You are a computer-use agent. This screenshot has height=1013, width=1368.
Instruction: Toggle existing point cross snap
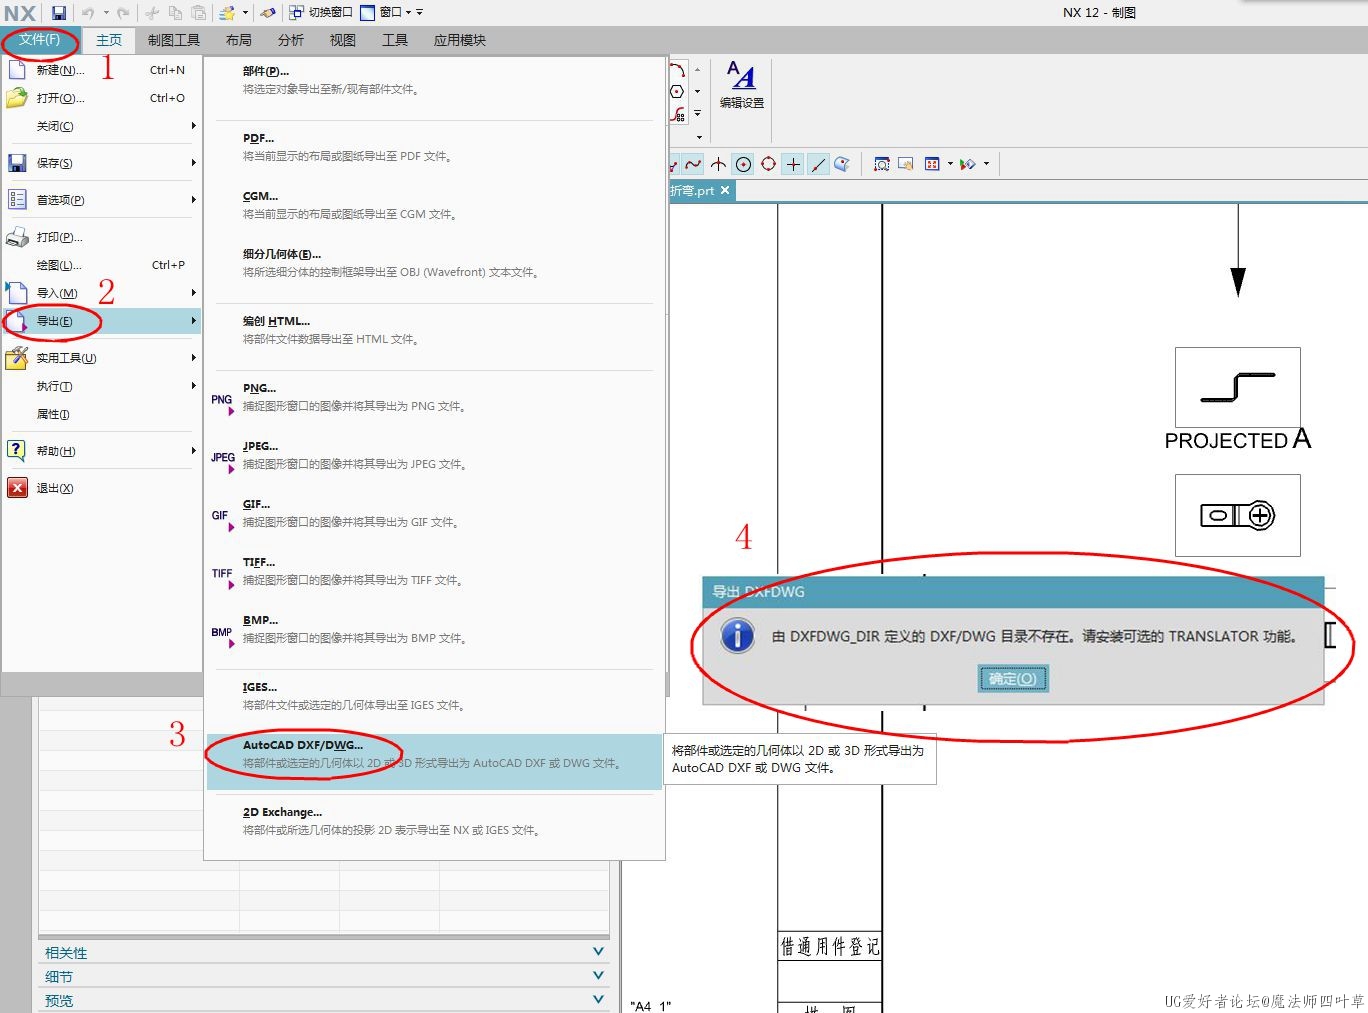click(x=793, y=164)
